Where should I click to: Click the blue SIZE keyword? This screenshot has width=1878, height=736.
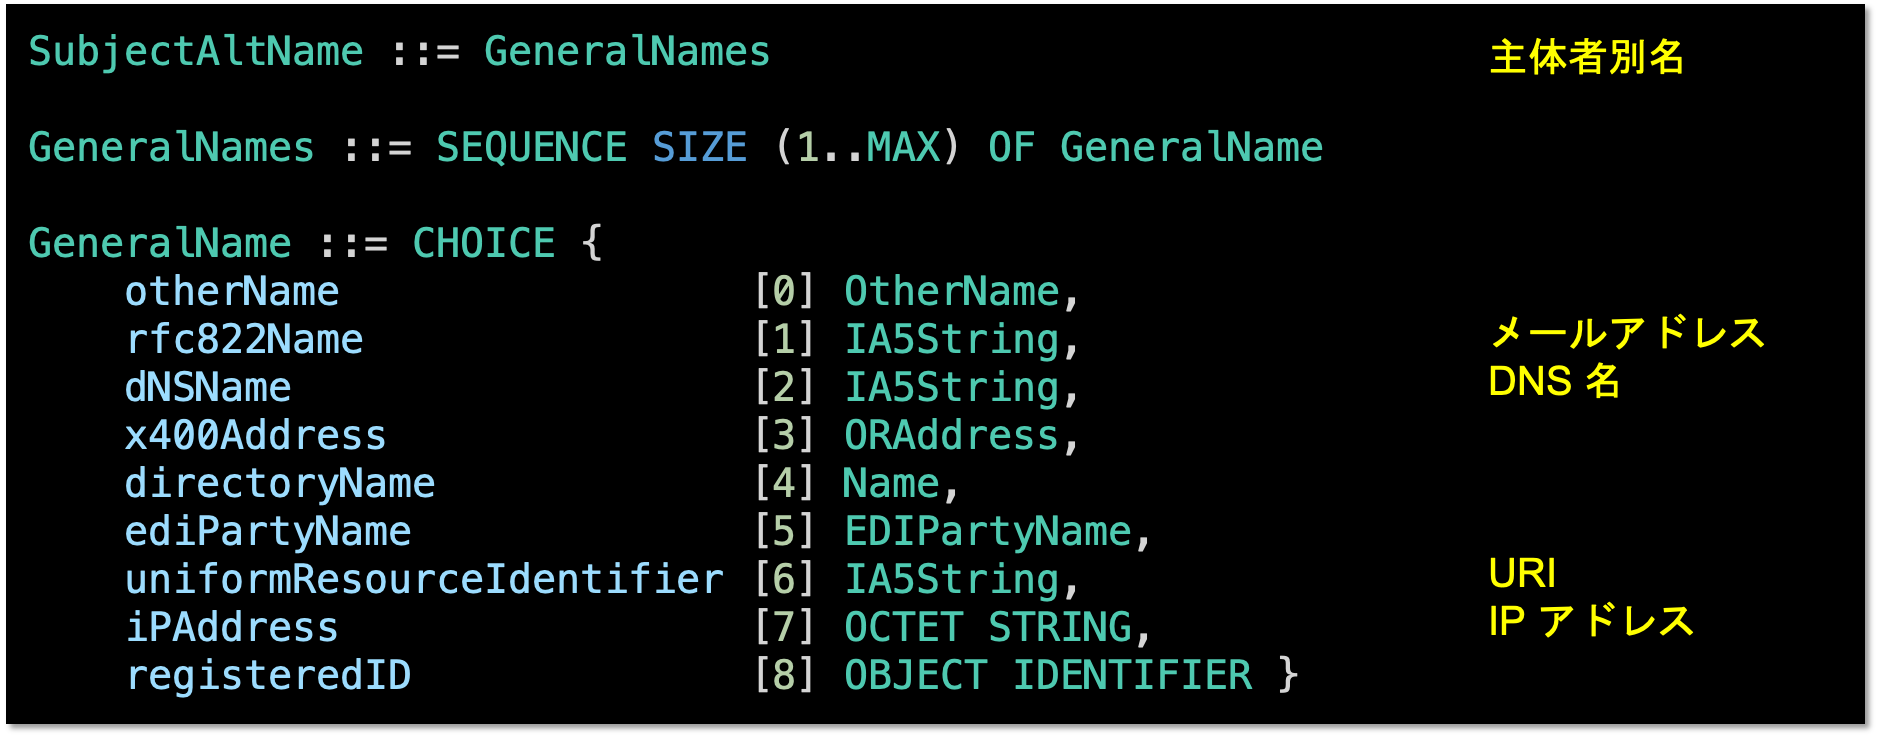tap(699, 148)
